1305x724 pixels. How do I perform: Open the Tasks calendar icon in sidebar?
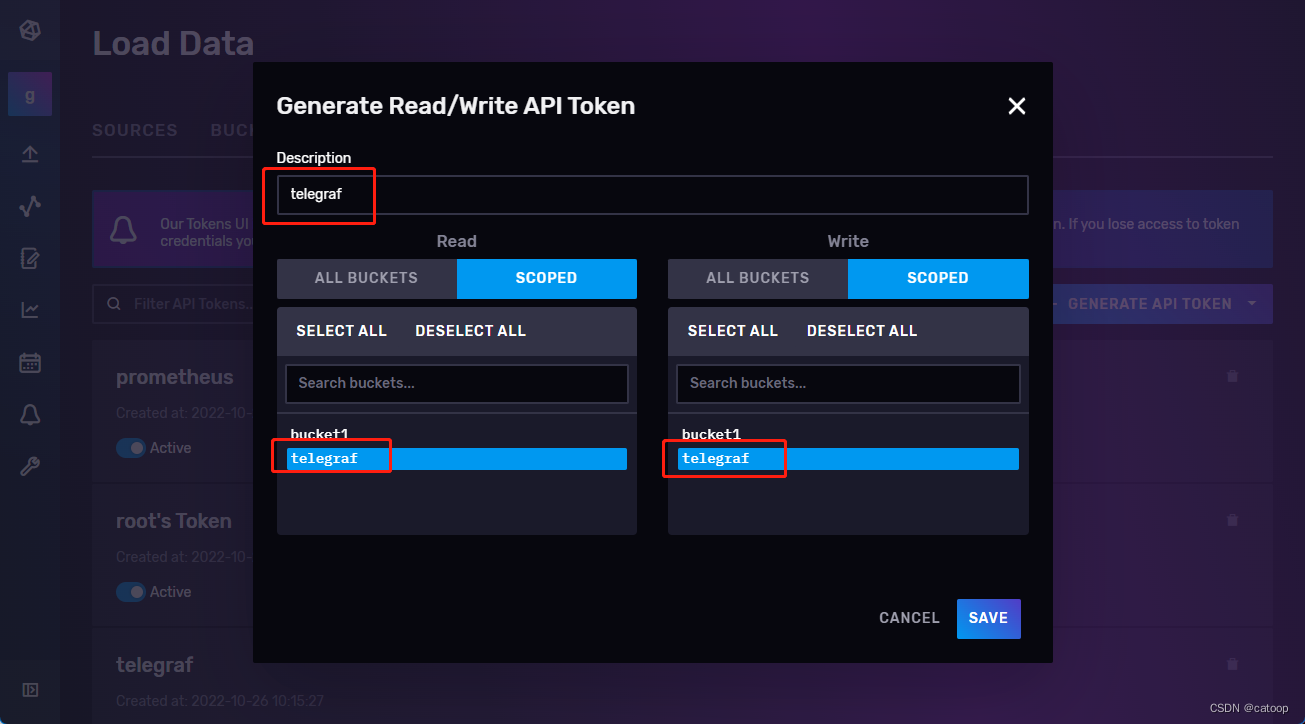tap(30, 362)
